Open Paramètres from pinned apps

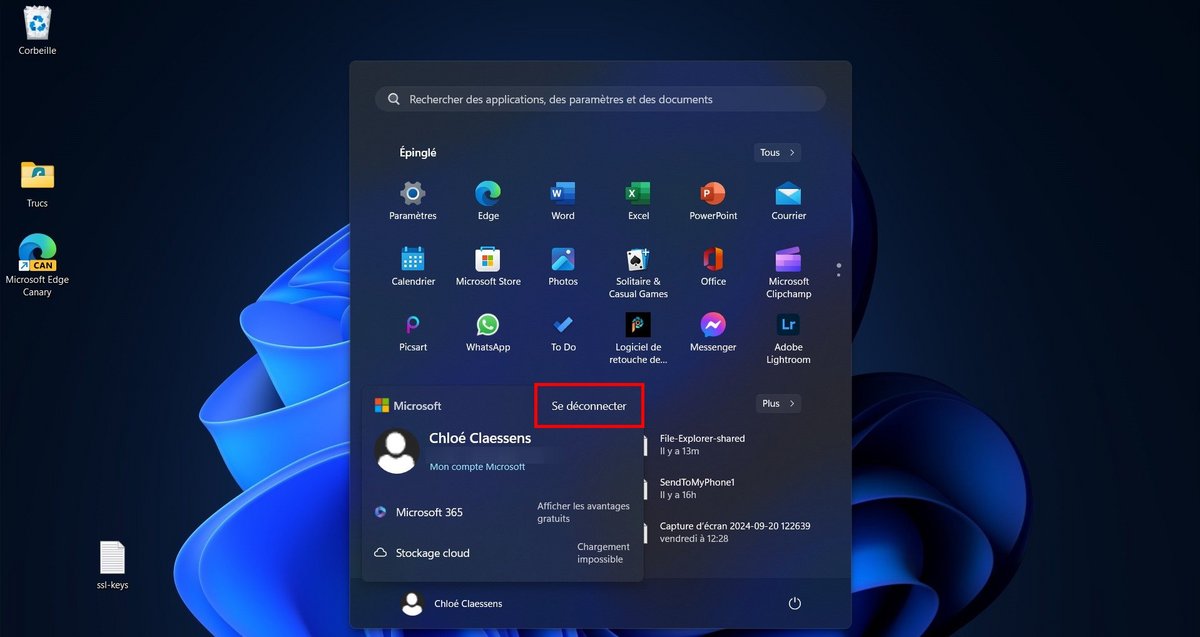click(x=413, y=201)
